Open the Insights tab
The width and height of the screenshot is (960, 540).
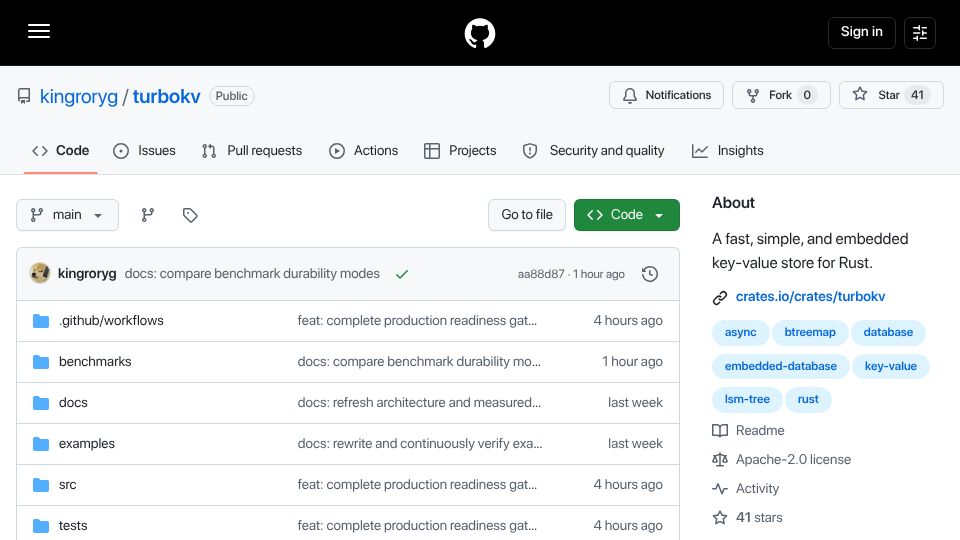[x=728, y=151]
